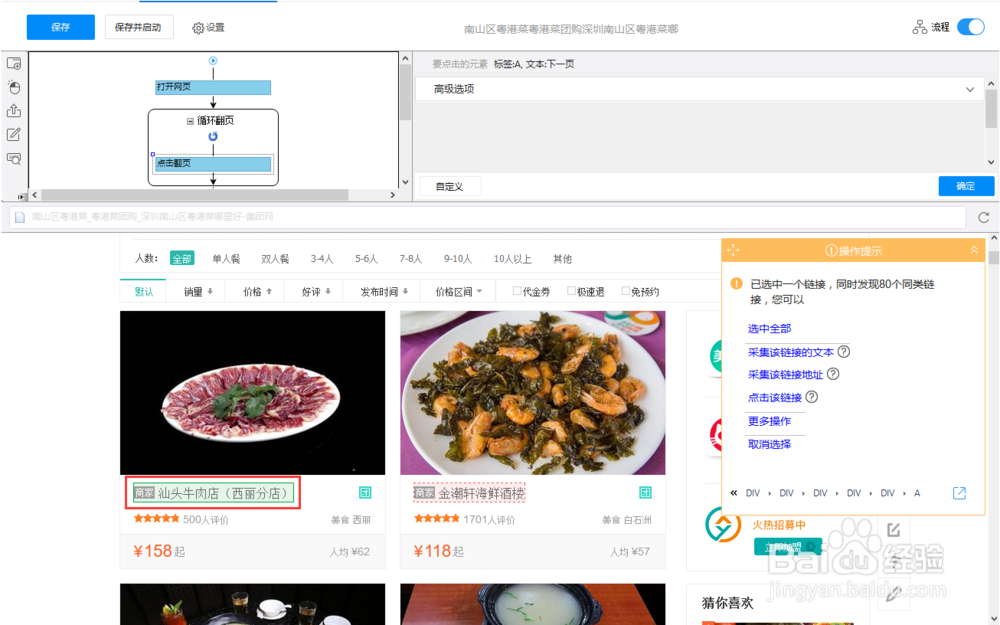
Task: Sort by 销量
Action: [198, 291]
